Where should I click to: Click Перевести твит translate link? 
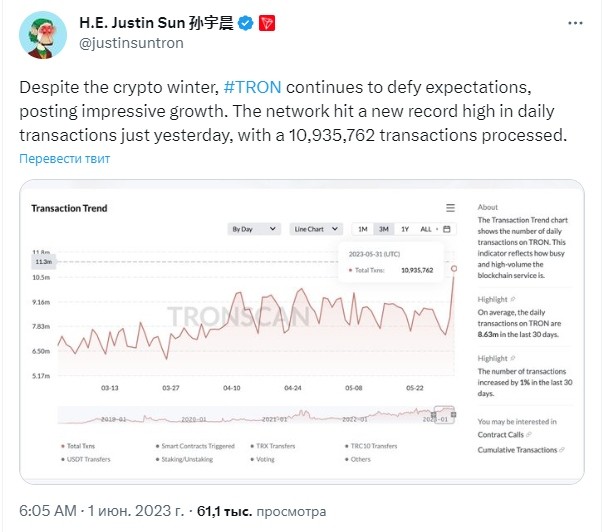64,158
